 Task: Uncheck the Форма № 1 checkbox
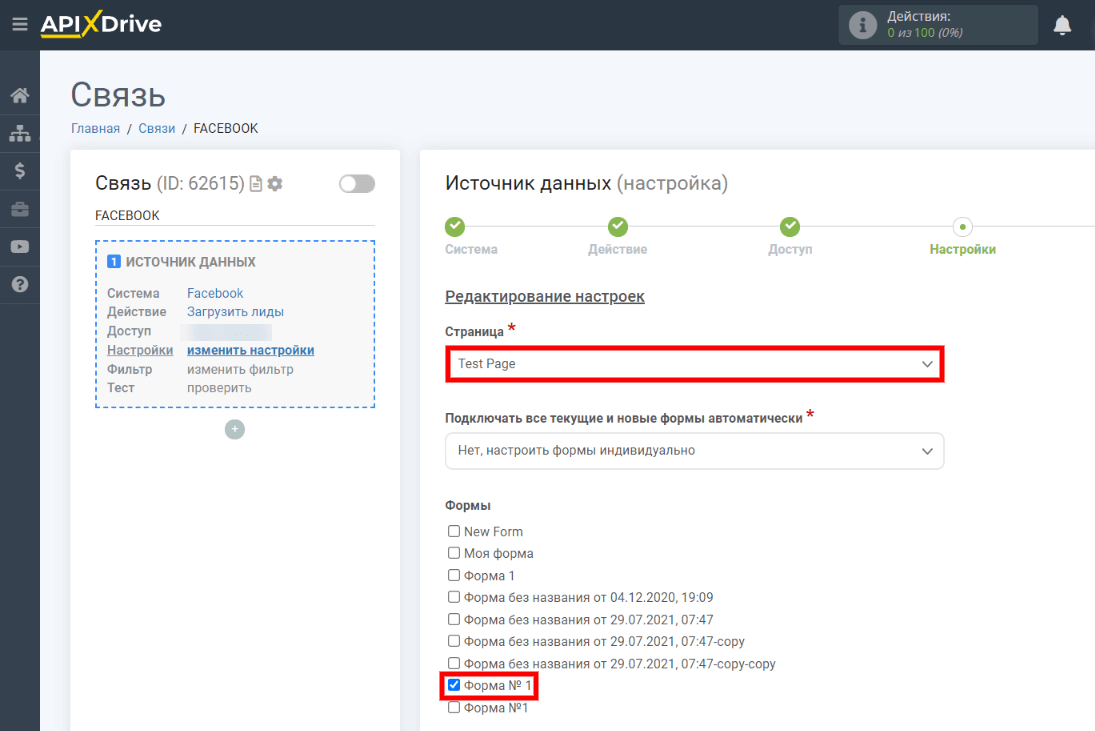click(x=453, y=685)
